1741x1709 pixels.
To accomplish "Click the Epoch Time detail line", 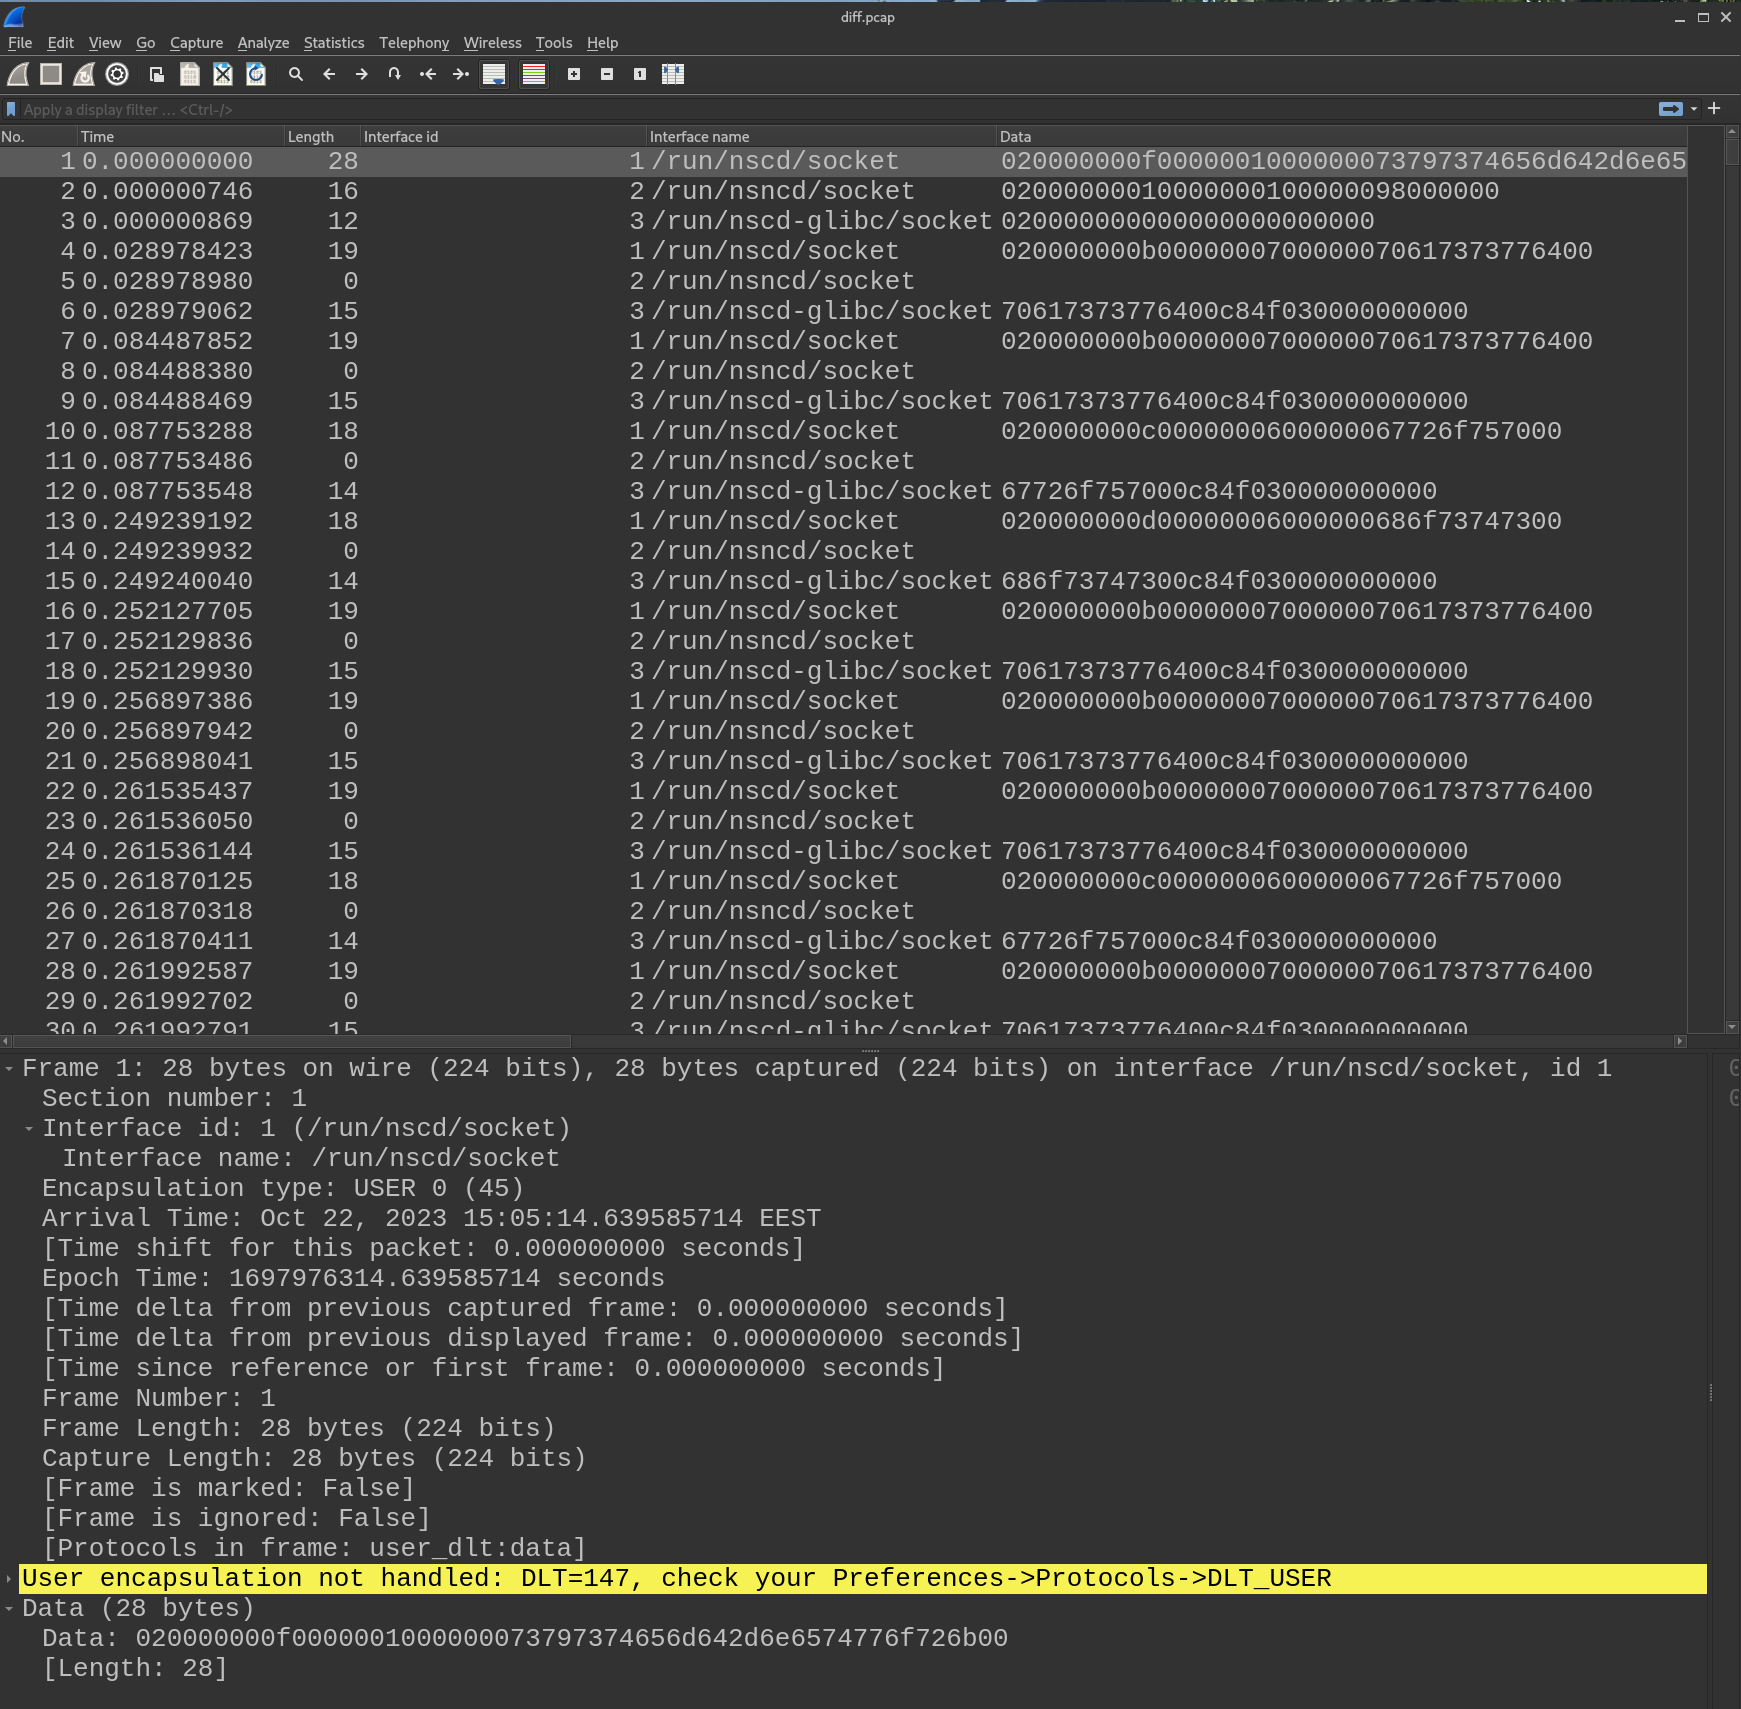I will (353, 1278).
